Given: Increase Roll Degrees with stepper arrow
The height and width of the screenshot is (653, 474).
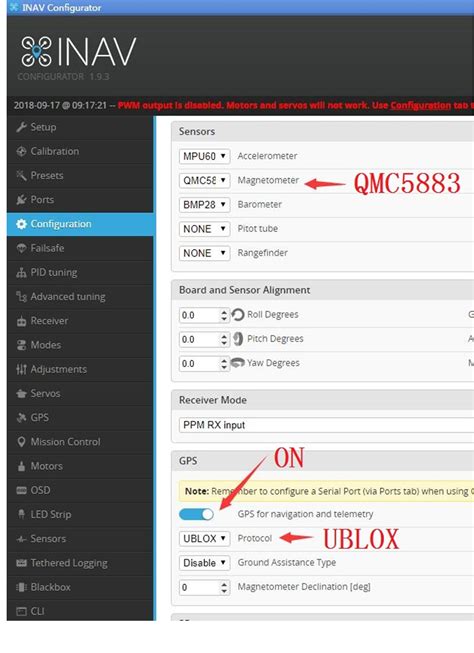Looking at the screenshot, I should point(224,312).
